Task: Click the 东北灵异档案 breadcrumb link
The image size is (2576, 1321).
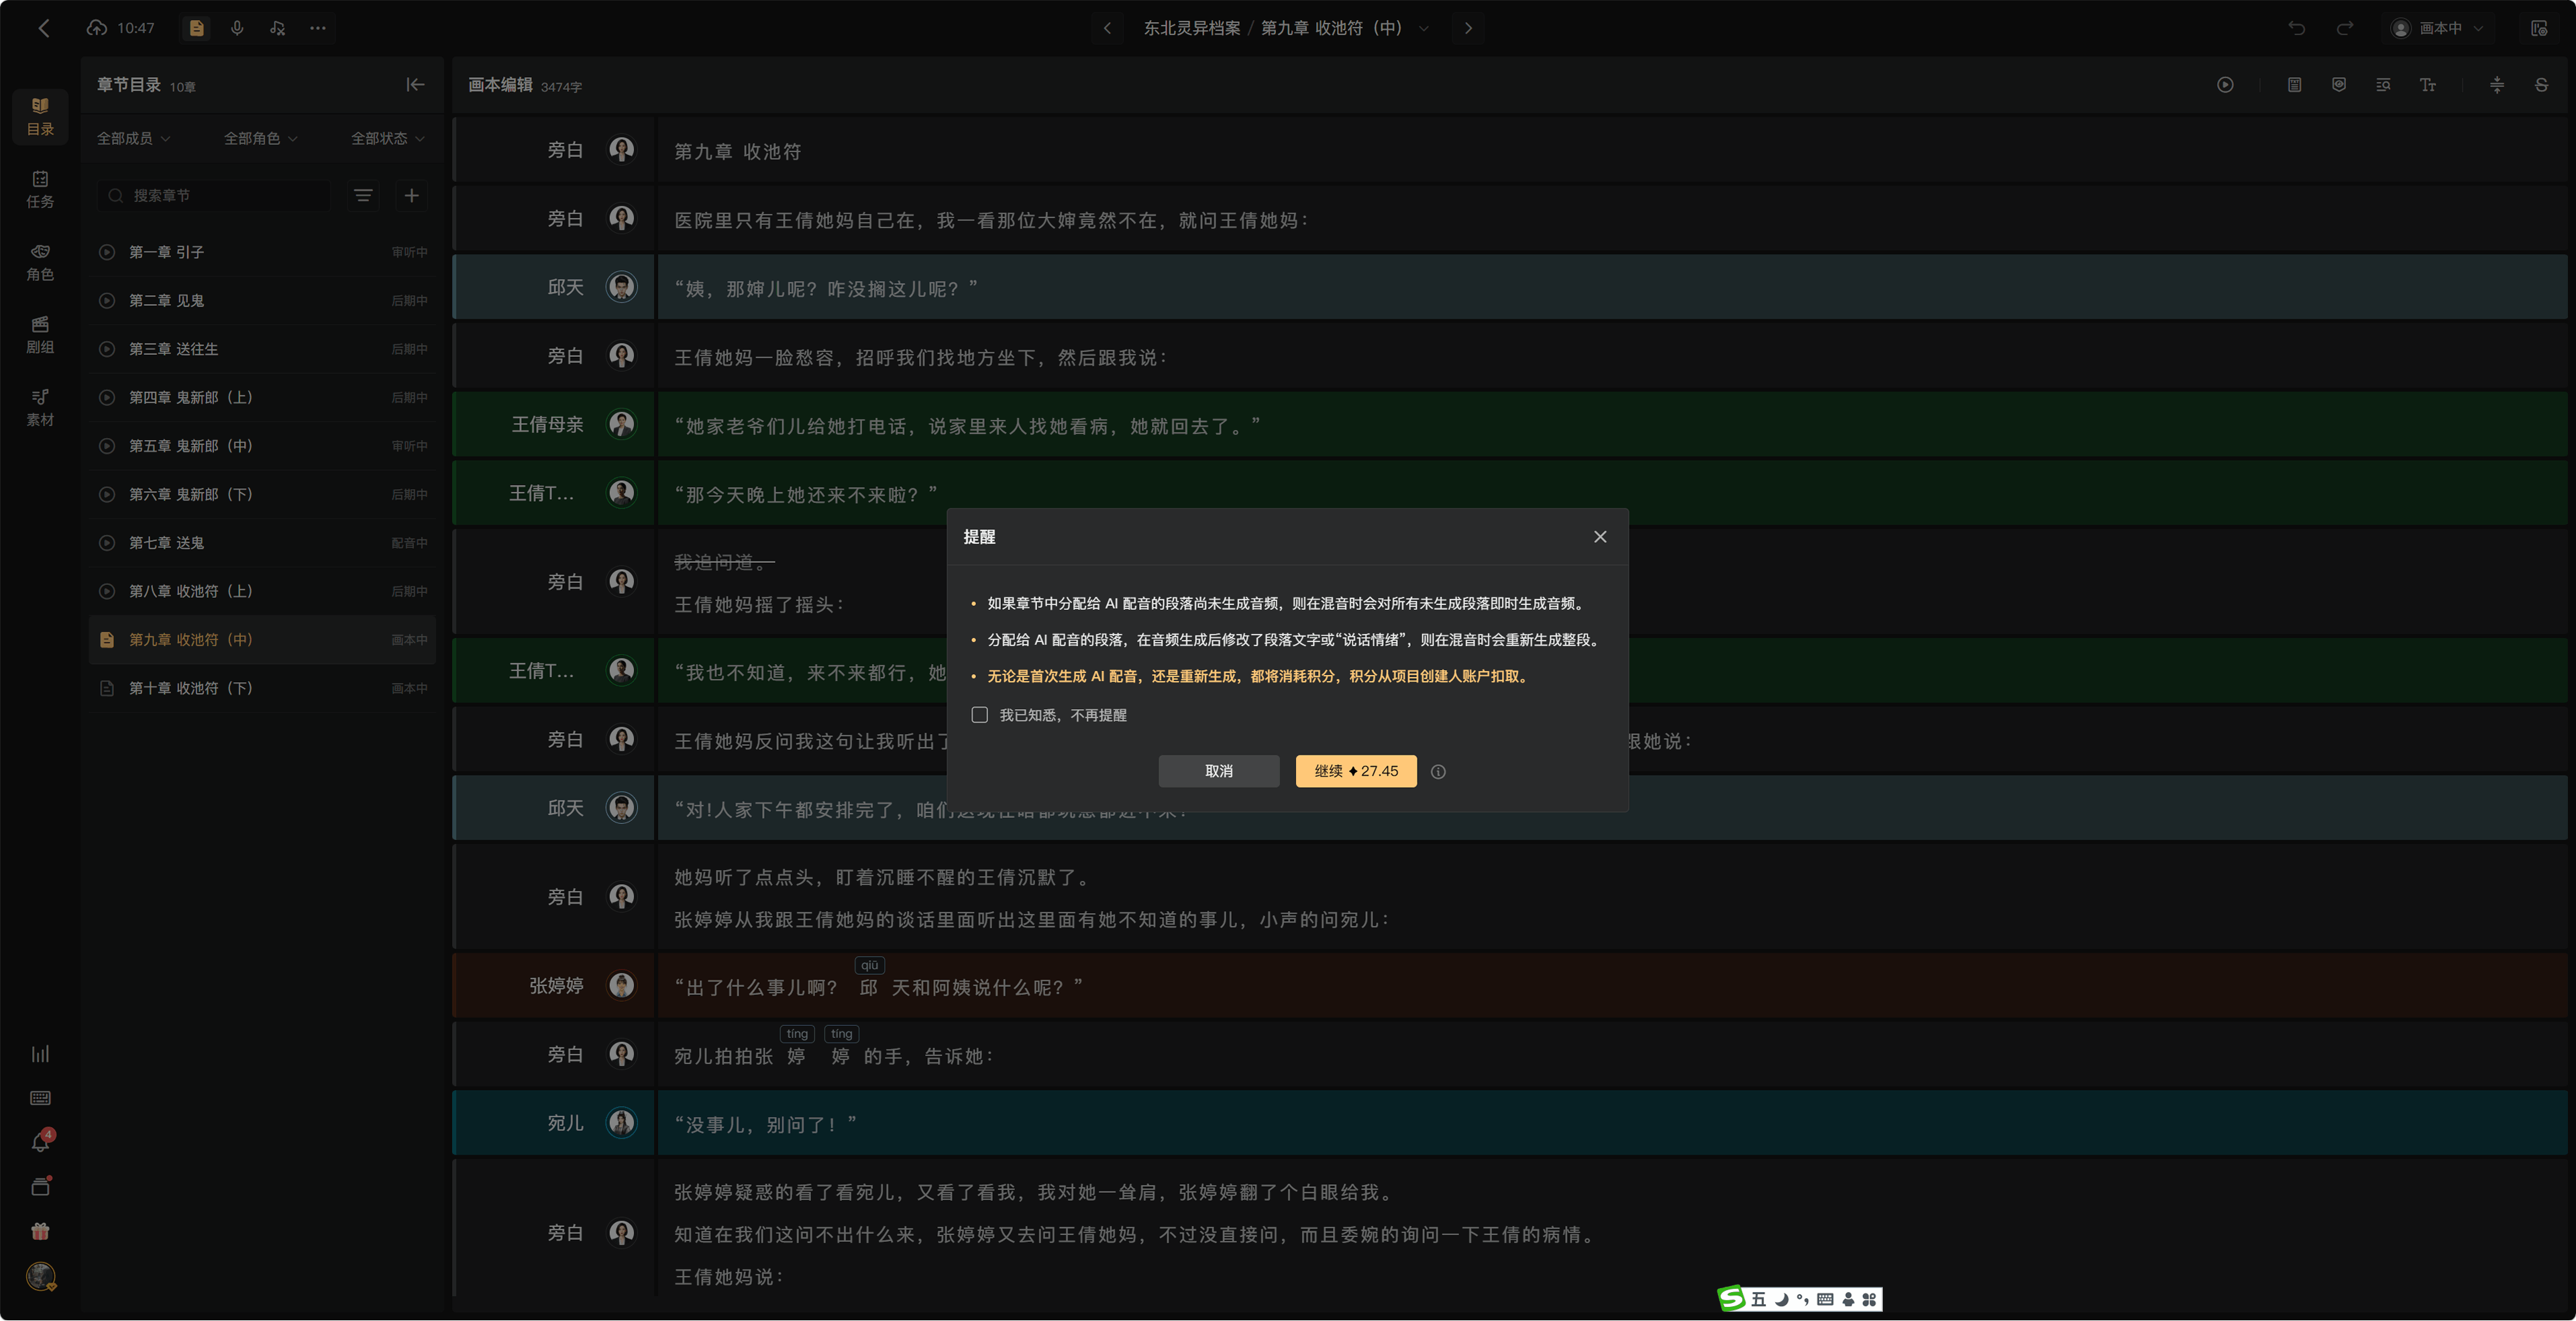Action: pyautogui.click(x=1192, y=28)
